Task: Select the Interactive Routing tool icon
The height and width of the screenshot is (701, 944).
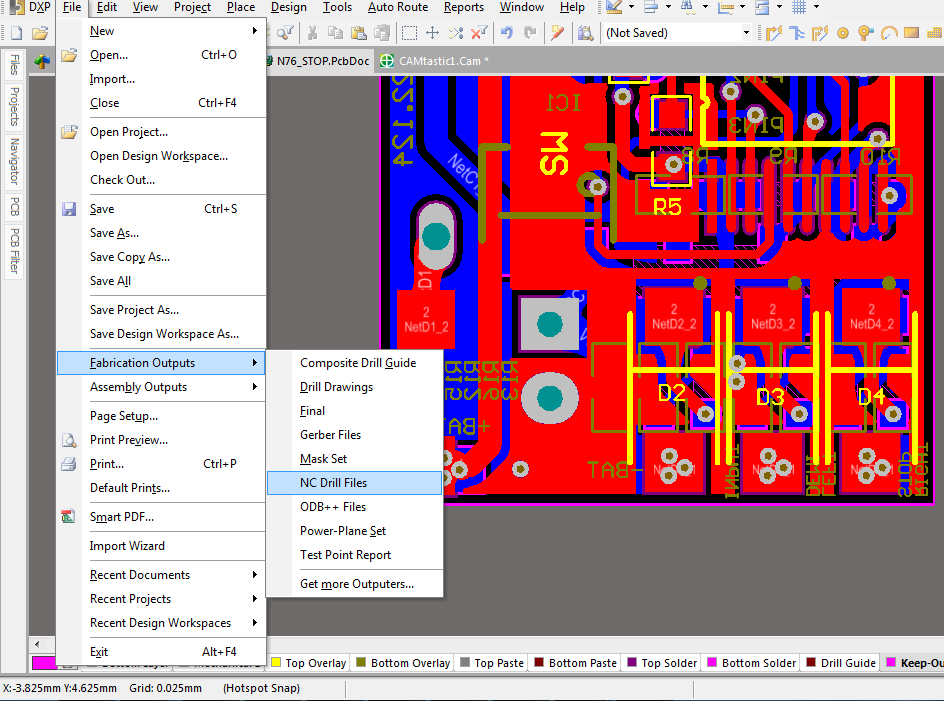Action: click(774, 33)
